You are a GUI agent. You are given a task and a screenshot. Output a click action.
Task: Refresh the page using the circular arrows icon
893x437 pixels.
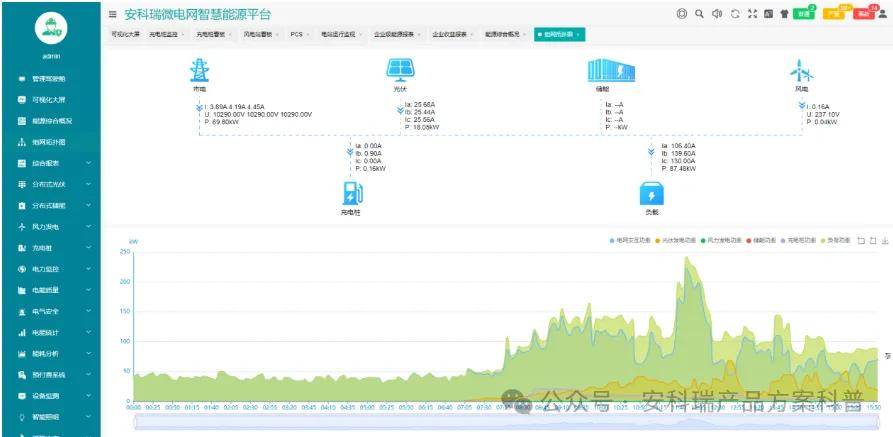pos(735,14)
